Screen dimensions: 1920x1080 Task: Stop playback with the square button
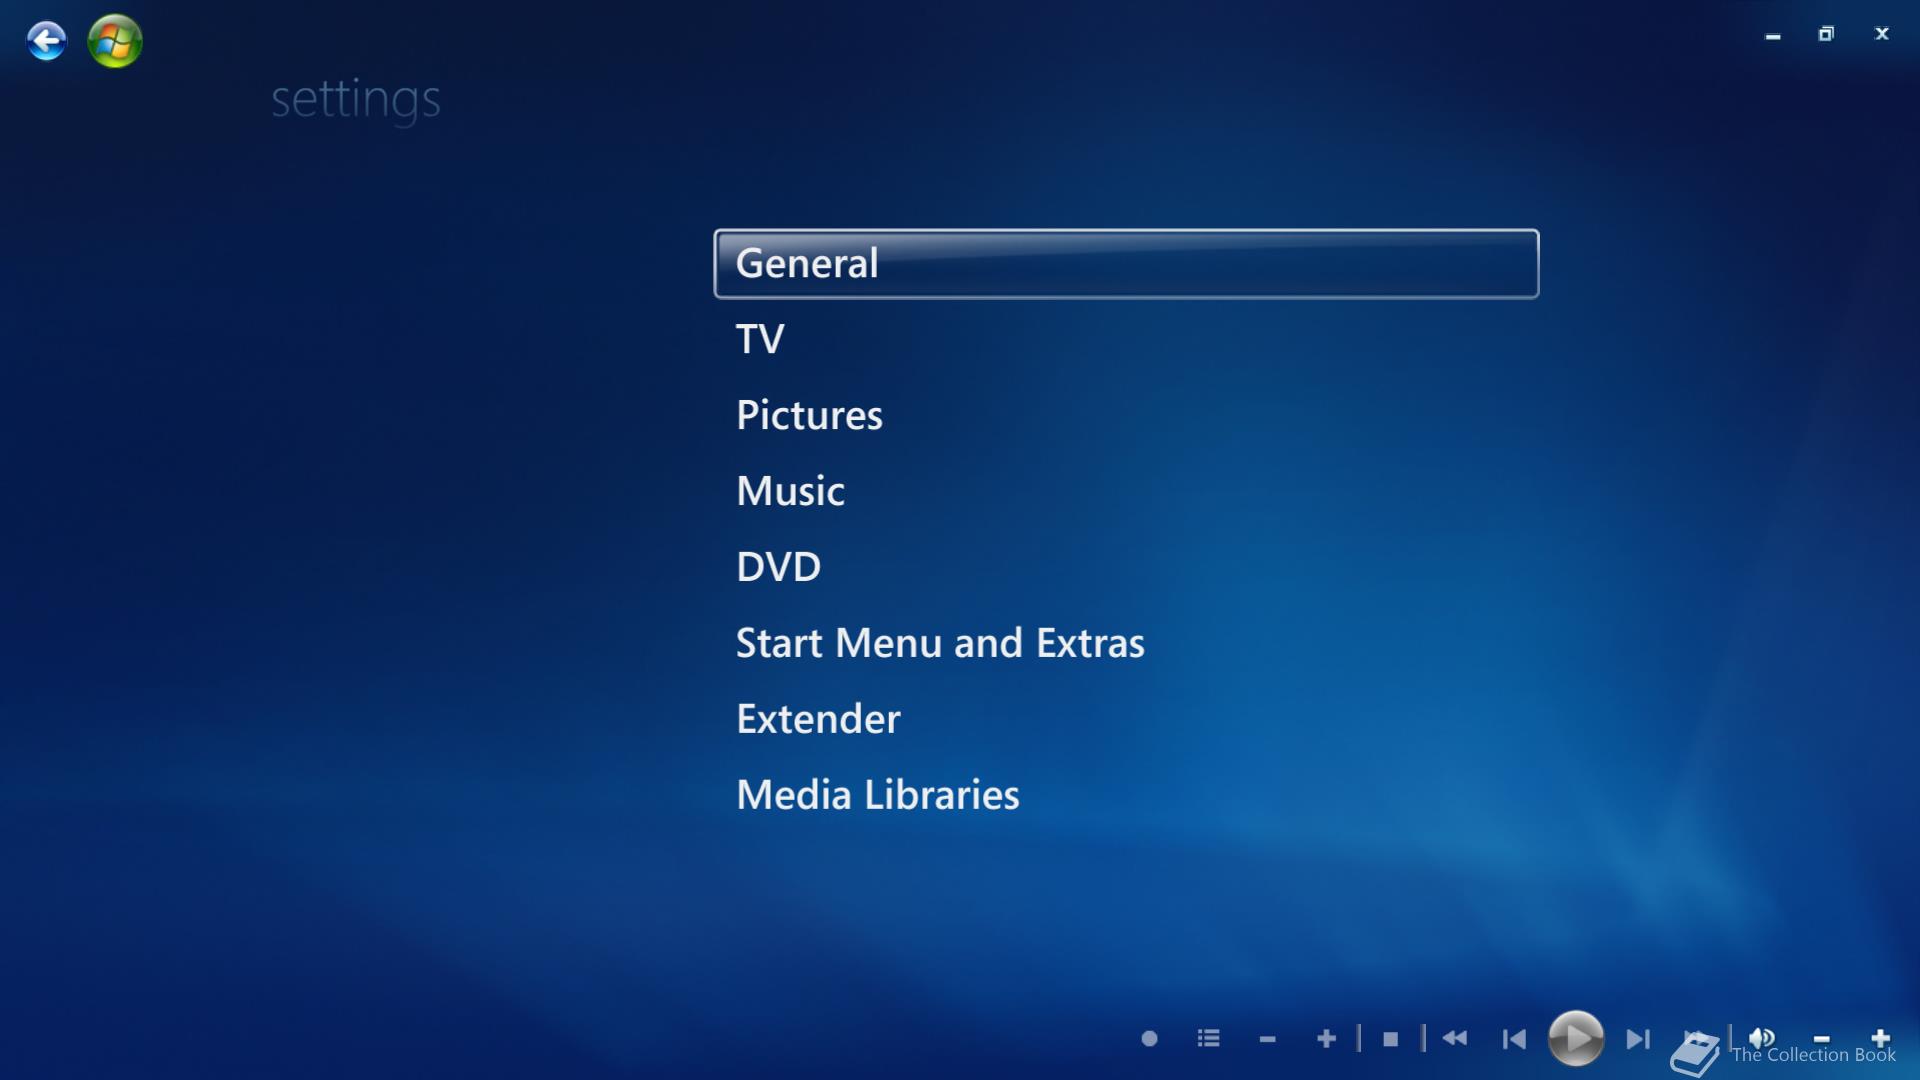[x=1390, y=1039]
